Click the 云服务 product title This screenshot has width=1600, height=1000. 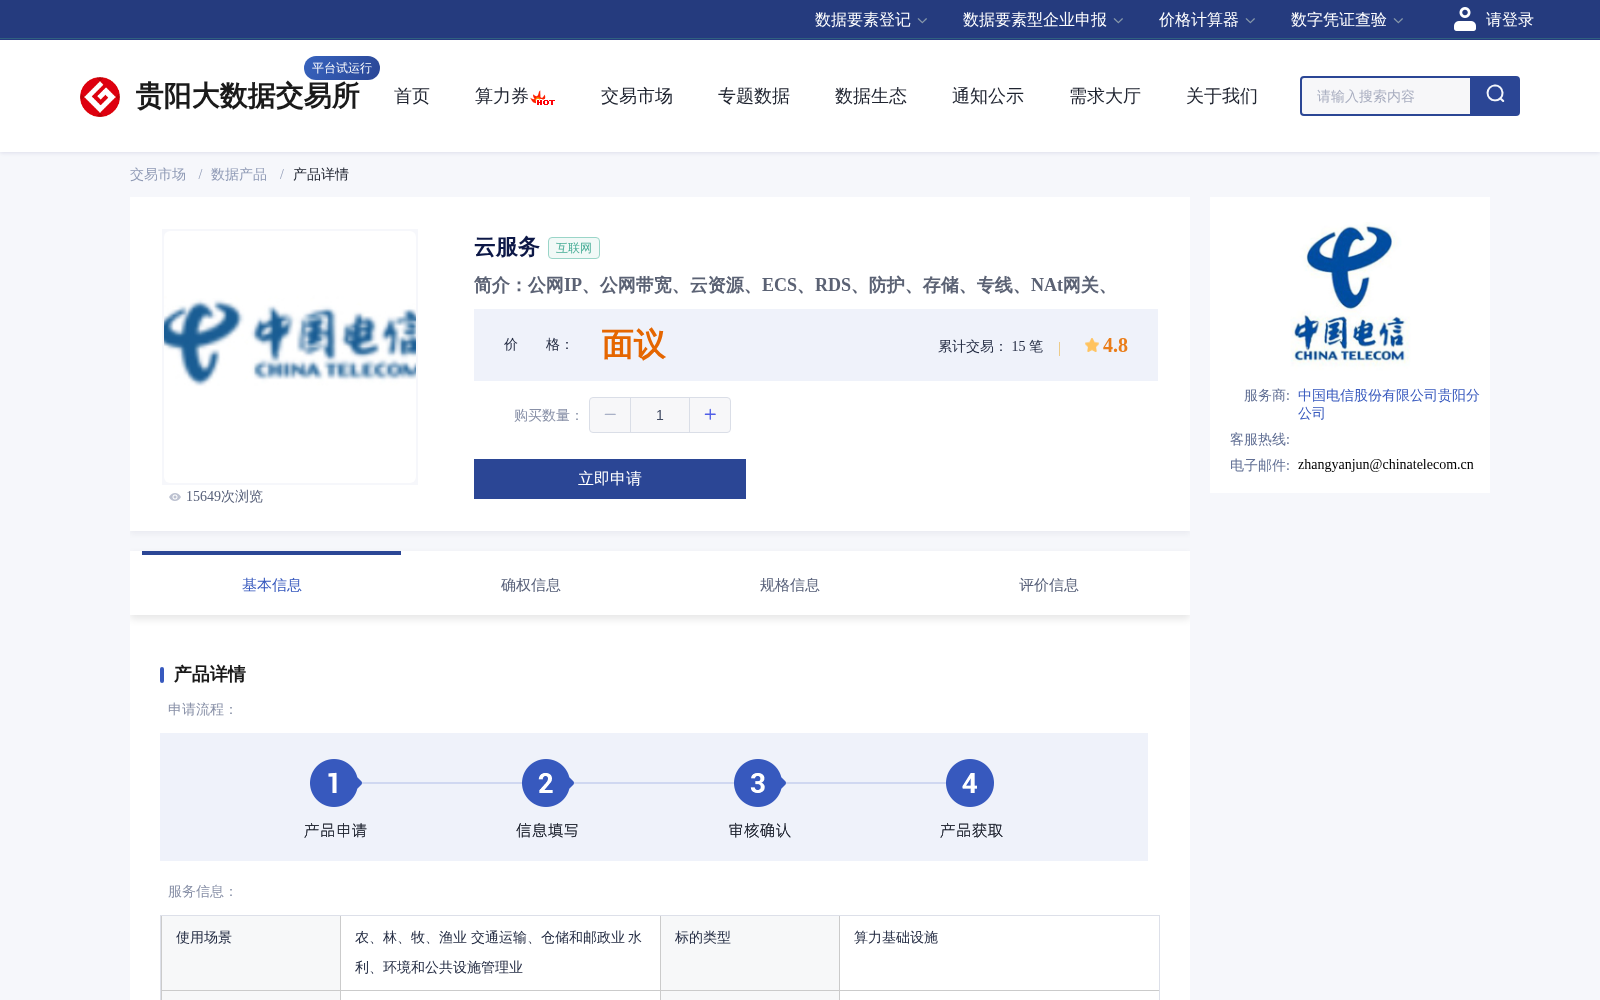point(507,247)
